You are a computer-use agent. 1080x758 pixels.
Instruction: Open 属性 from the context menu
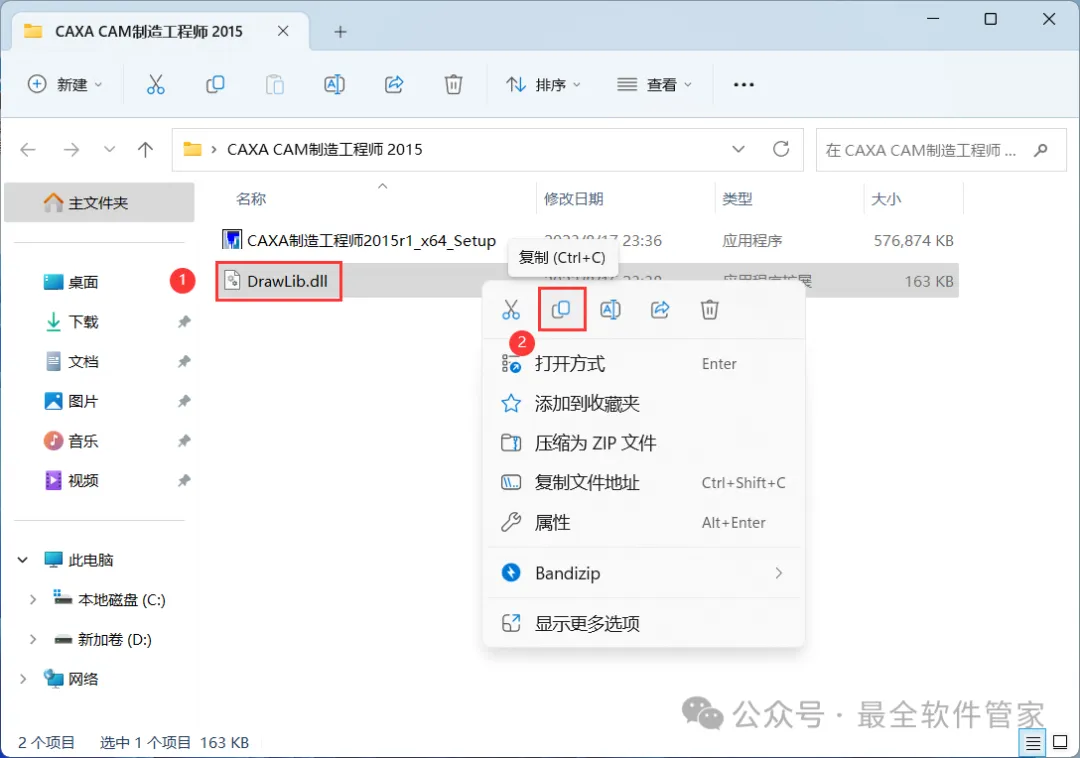tap(644, 523)
